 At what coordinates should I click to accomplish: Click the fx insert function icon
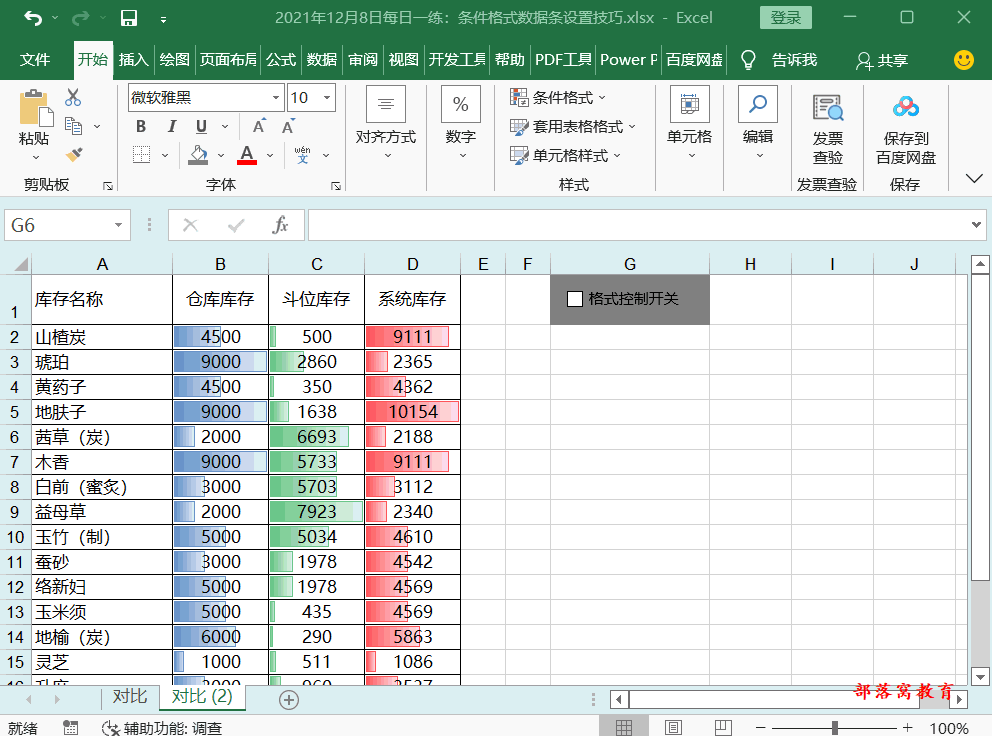click(x=280, y=225)
